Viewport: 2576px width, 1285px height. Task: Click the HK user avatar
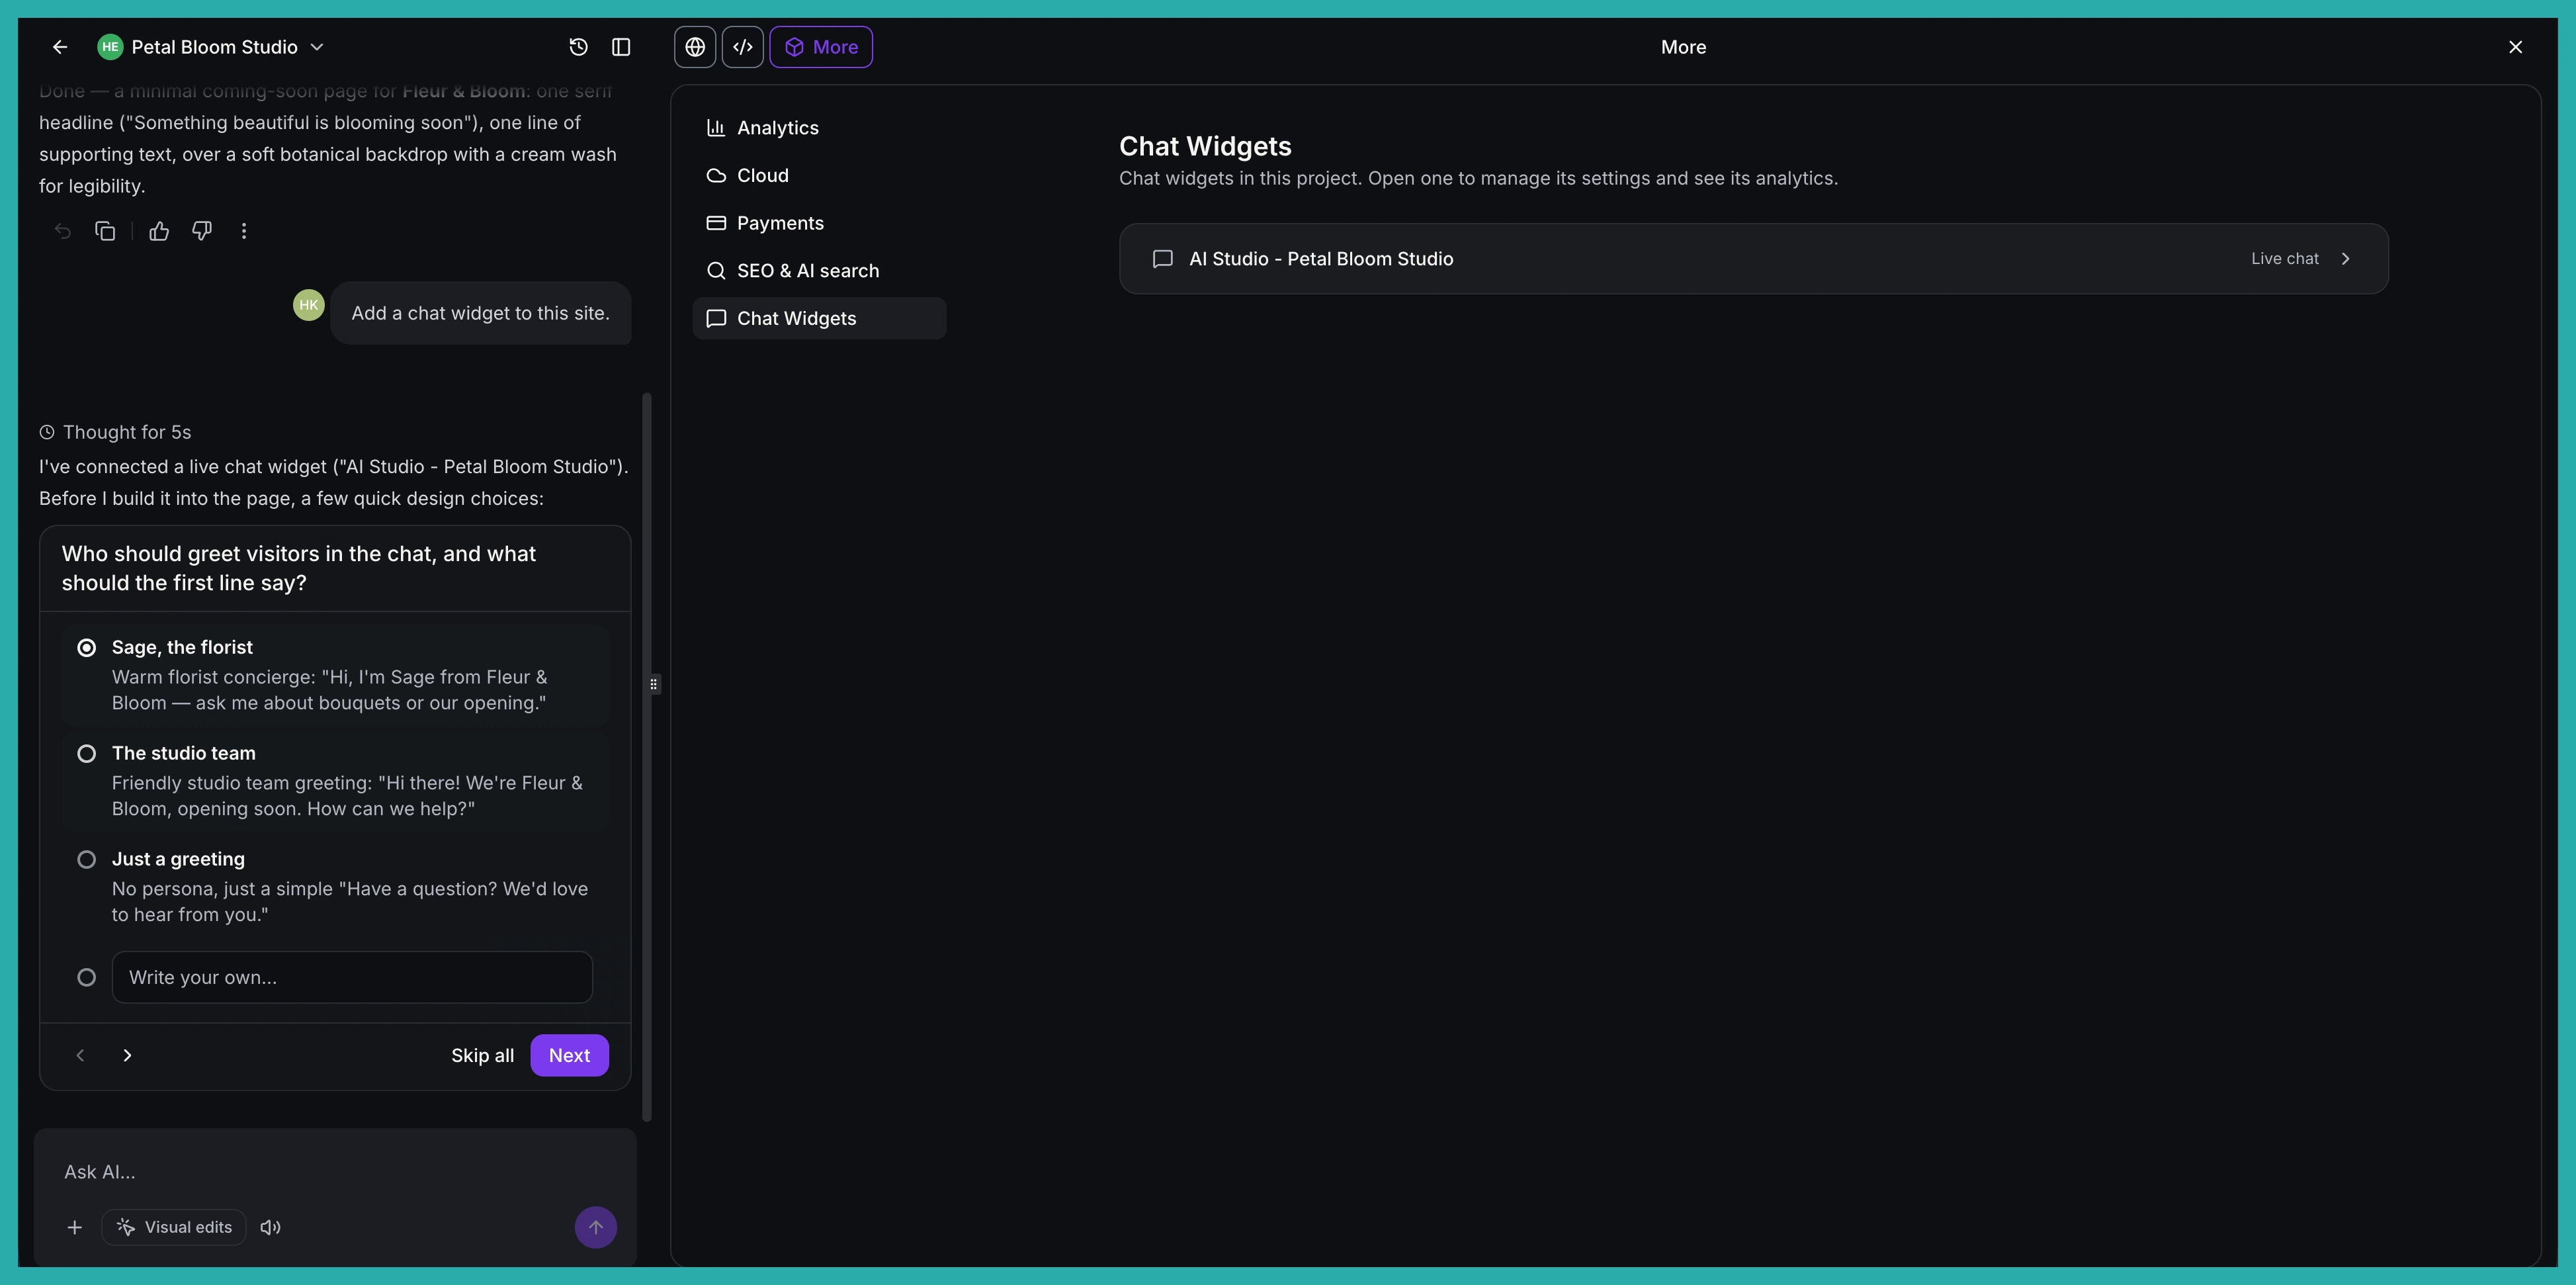[x=309, y=305]
